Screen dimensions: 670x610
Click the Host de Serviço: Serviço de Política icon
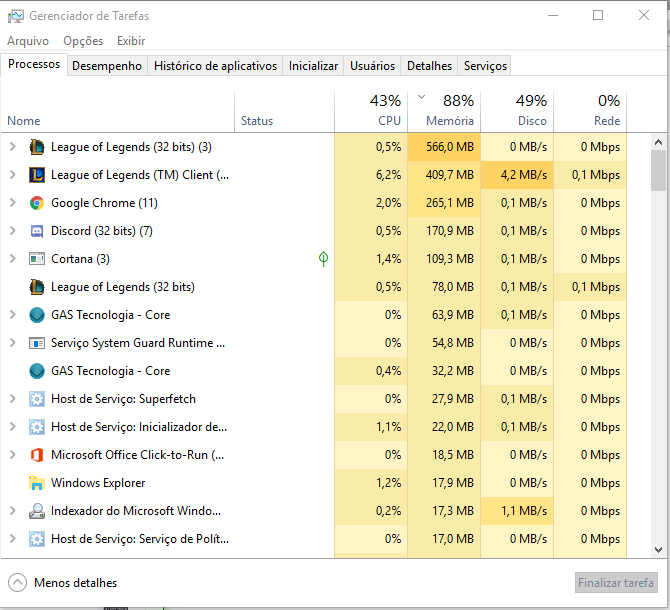click(x=37, y=539)
